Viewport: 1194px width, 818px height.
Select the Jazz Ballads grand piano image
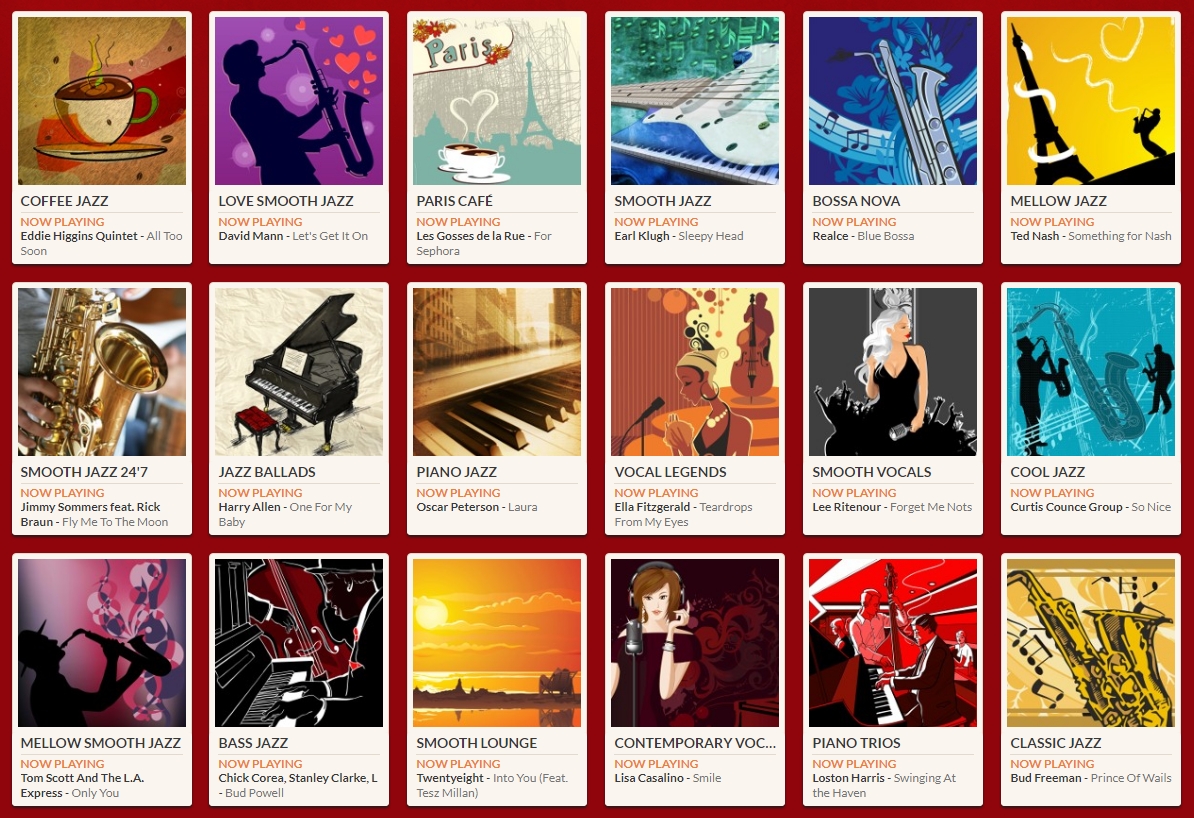(299, 372)
